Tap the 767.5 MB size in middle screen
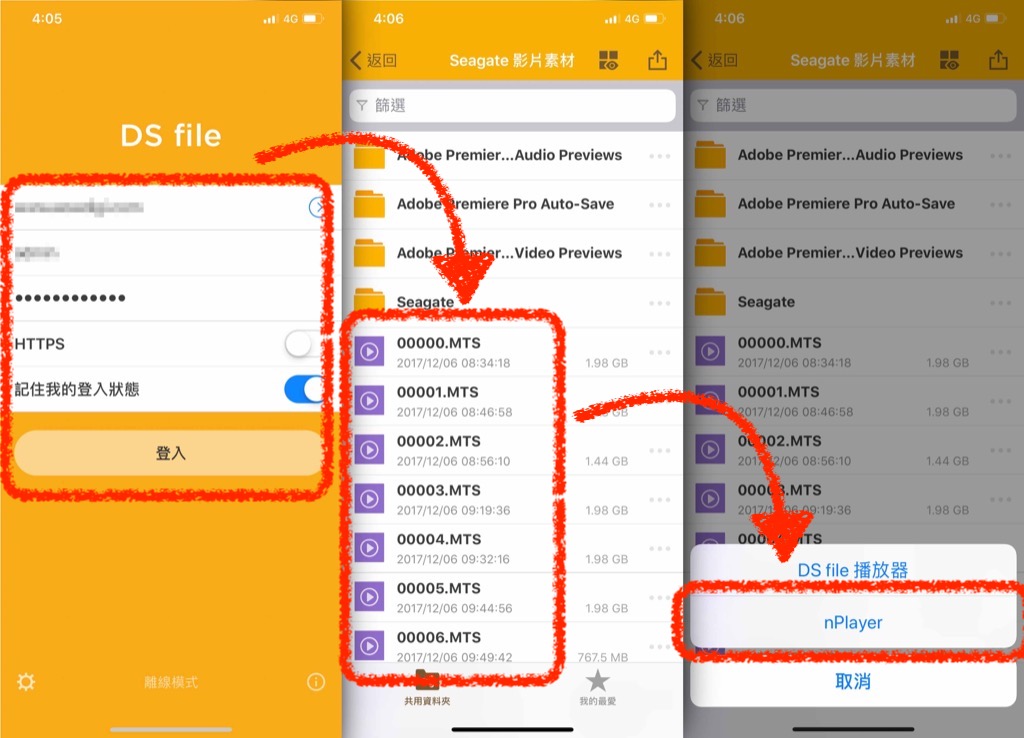The image size is (1024, 738). (x=603, y=657)
